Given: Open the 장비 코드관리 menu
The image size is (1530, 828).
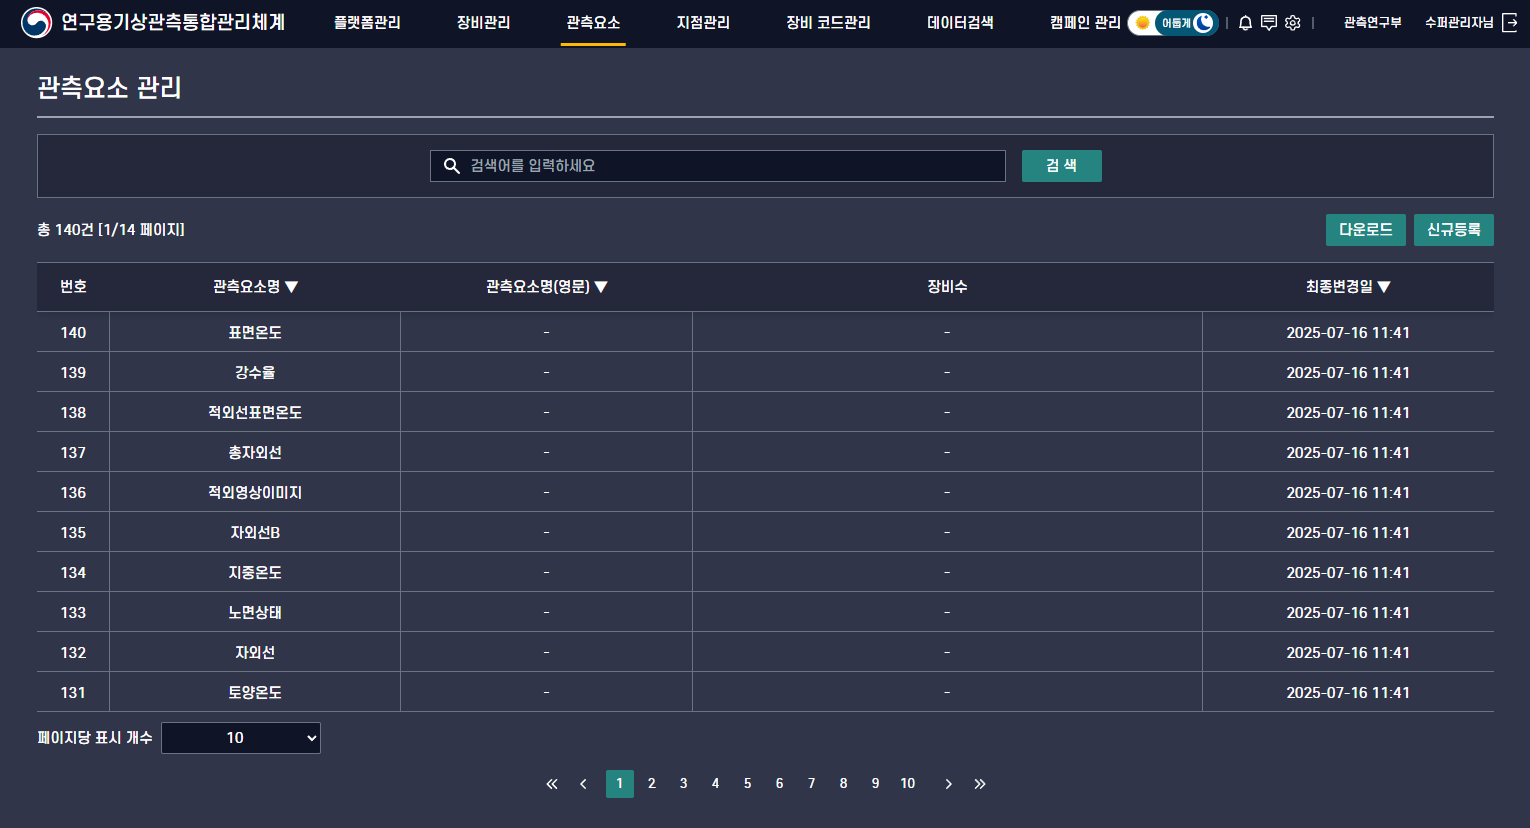Looking at the screenshot, I should coord(828,22).
